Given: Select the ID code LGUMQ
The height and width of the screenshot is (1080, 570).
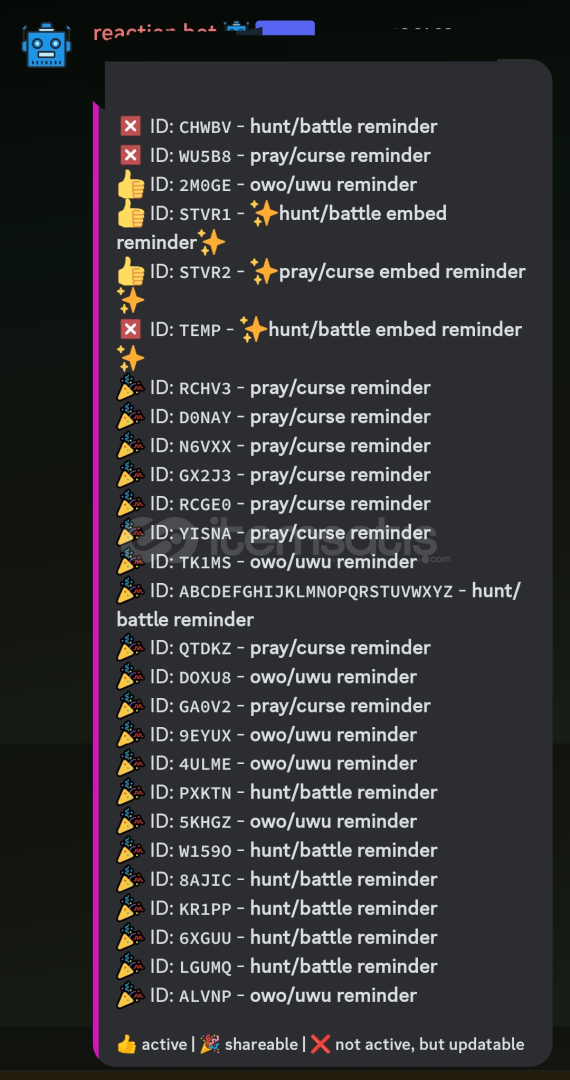Looking at the screenshot, I should (x=205, y=966).
